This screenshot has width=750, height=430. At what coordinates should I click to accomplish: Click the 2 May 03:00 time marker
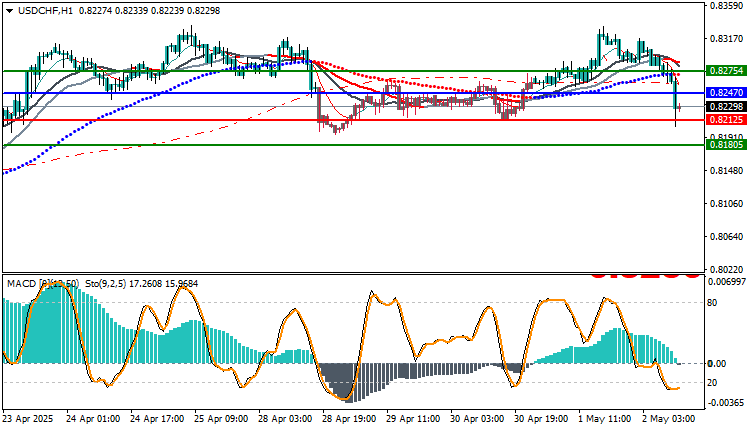(669, 419)
